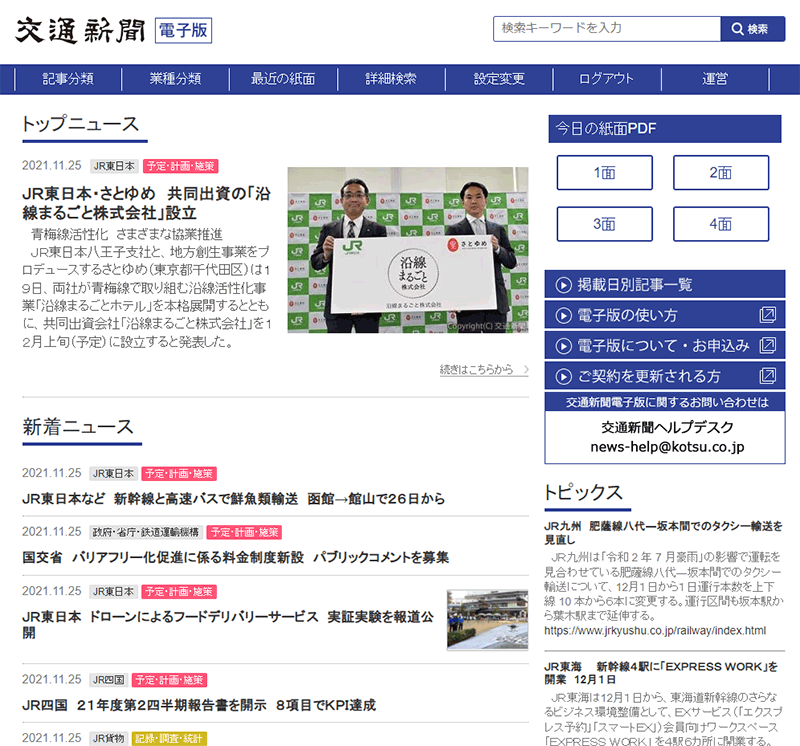Screen dimensions: 800x746
Task: Open the 記事分類 navigation menu
Action: (68, 79)
